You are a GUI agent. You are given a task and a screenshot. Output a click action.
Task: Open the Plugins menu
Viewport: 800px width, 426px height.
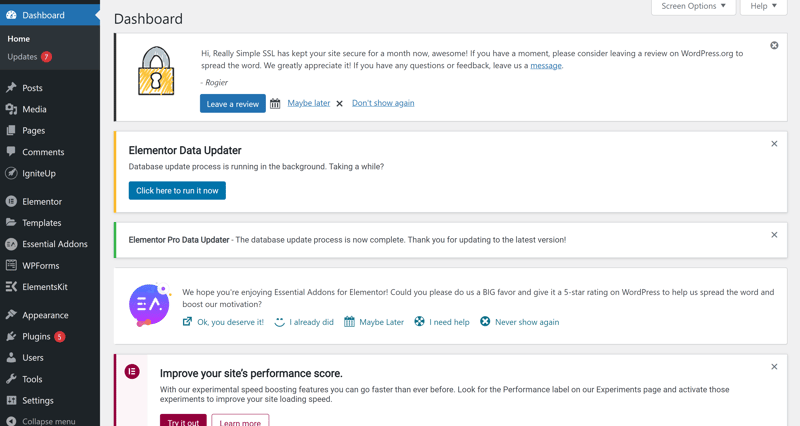(37, 337)
